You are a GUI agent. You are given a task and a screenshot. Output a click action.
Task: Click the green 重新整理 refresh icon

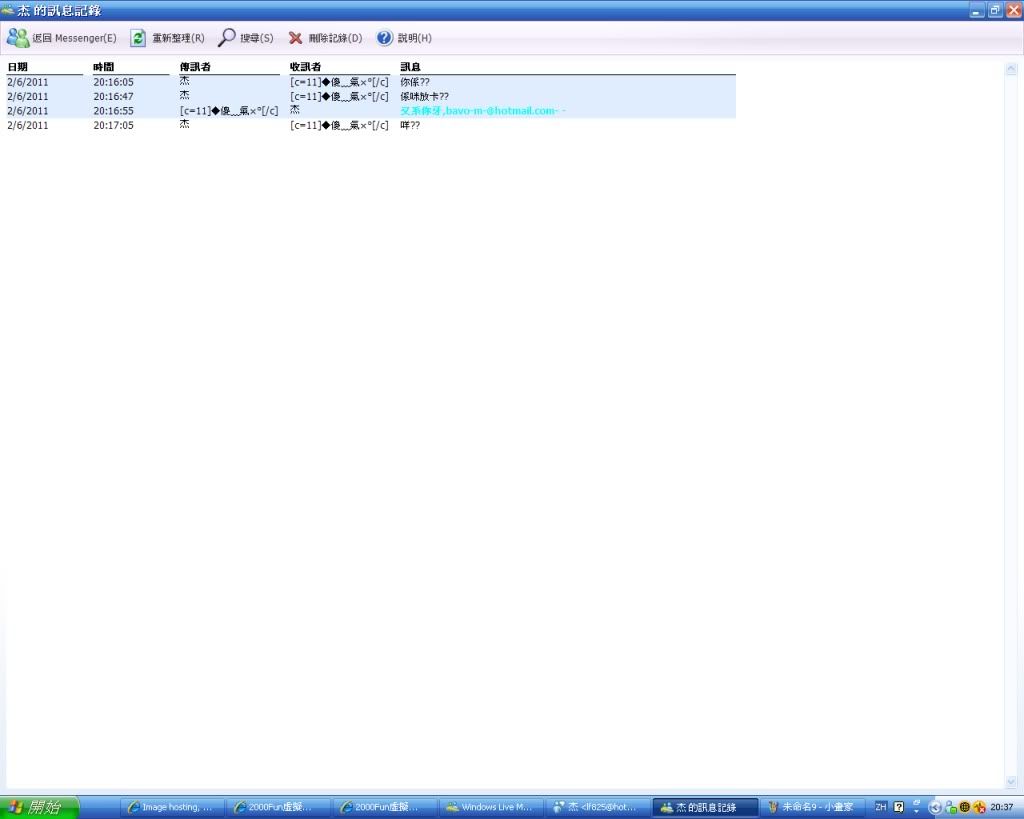click(x=138, y=38)
